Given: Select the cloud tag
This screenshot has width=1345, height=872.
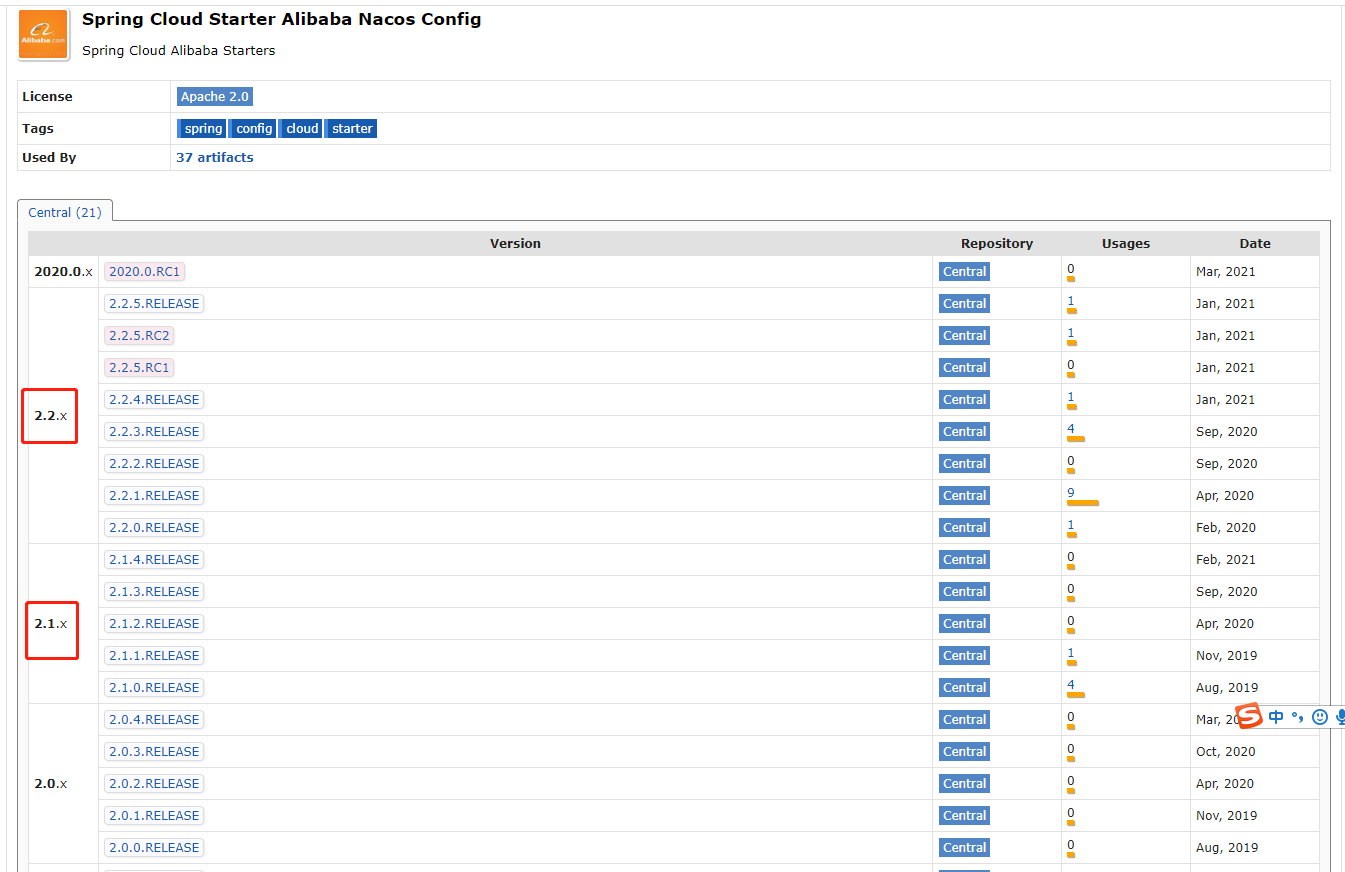Looking at the screenshot, I should tap(302, 129).
